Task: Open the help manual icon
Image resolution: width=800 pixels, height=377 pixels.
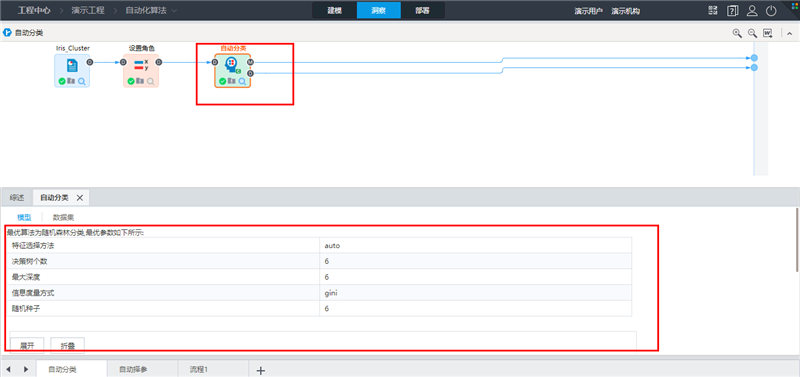Action: point(733,11)
